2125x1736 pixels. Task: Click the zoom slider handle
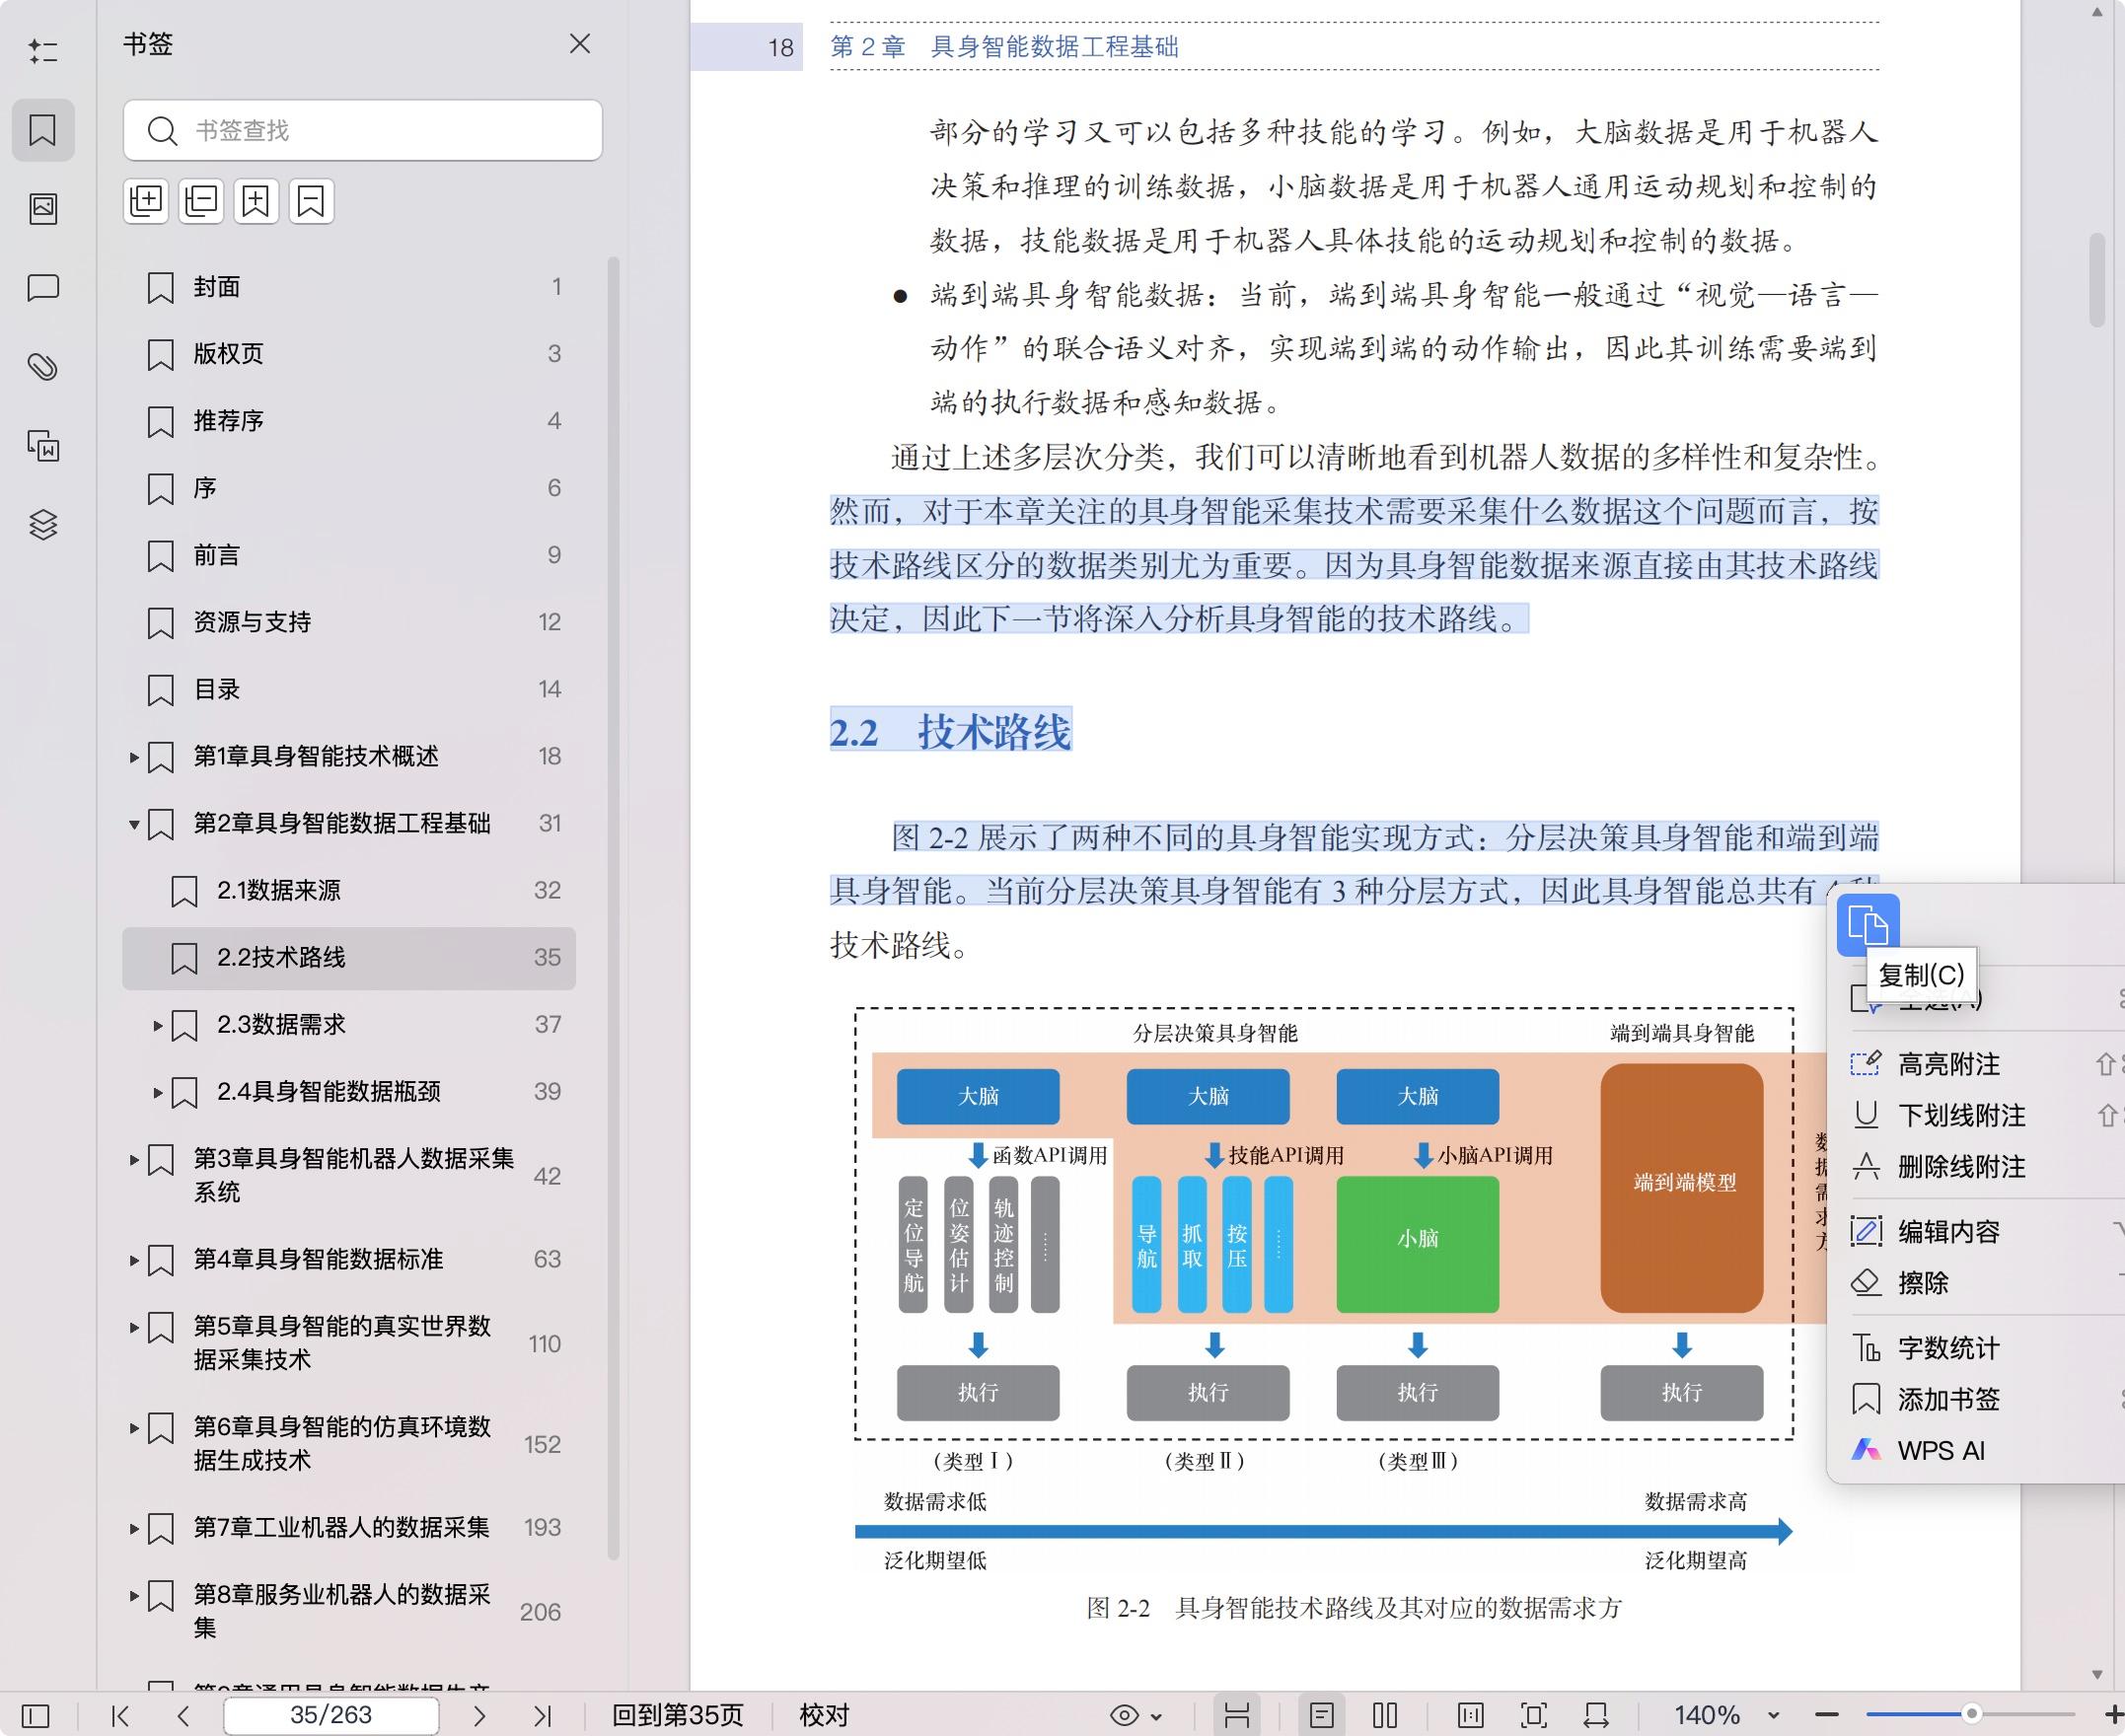pos(1971,1714)
